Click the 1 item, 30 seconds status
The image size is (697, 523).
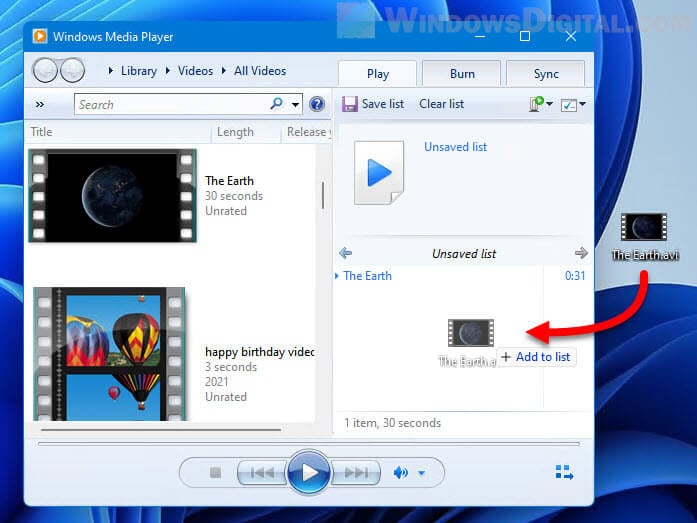tap(393, 423)
